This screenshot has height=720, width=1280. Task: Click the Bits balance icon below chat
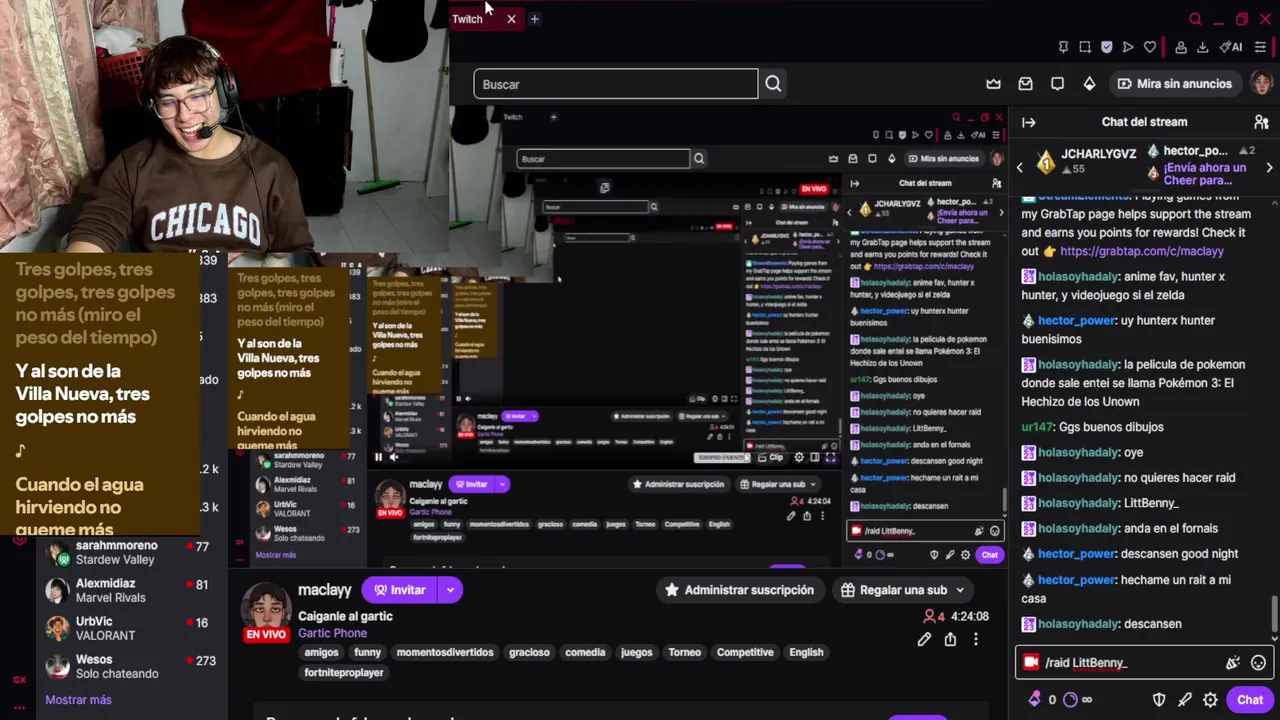tap(1035, 699)
